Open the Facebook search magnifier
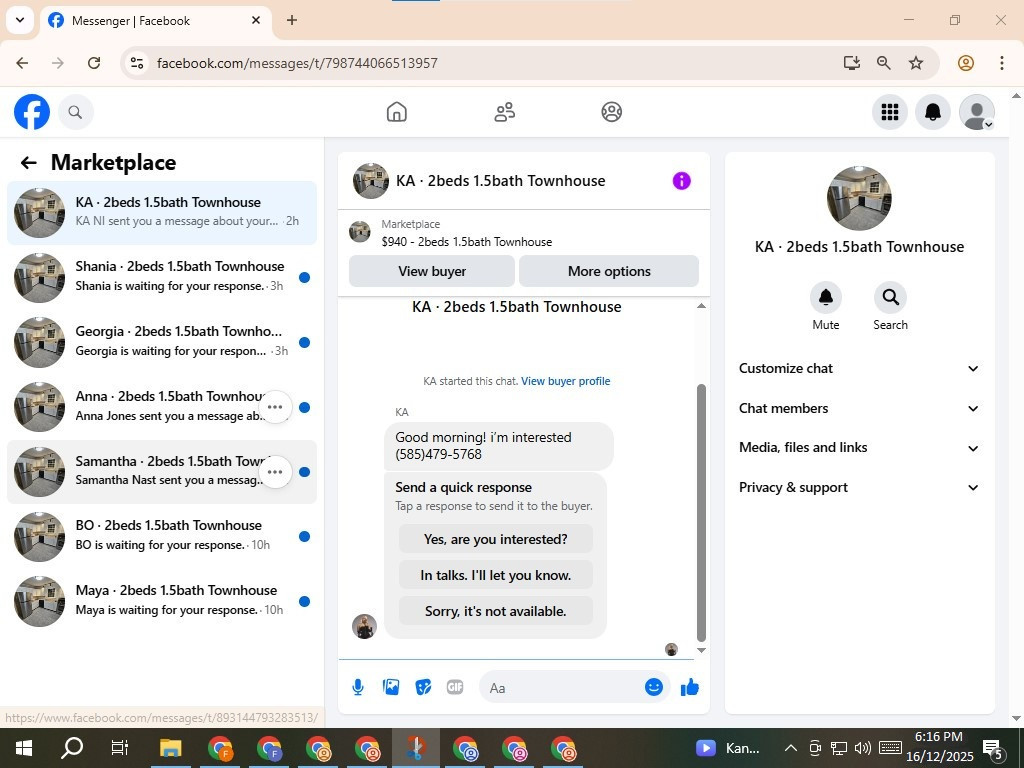The image size is (1024, 768). [75, 112]
